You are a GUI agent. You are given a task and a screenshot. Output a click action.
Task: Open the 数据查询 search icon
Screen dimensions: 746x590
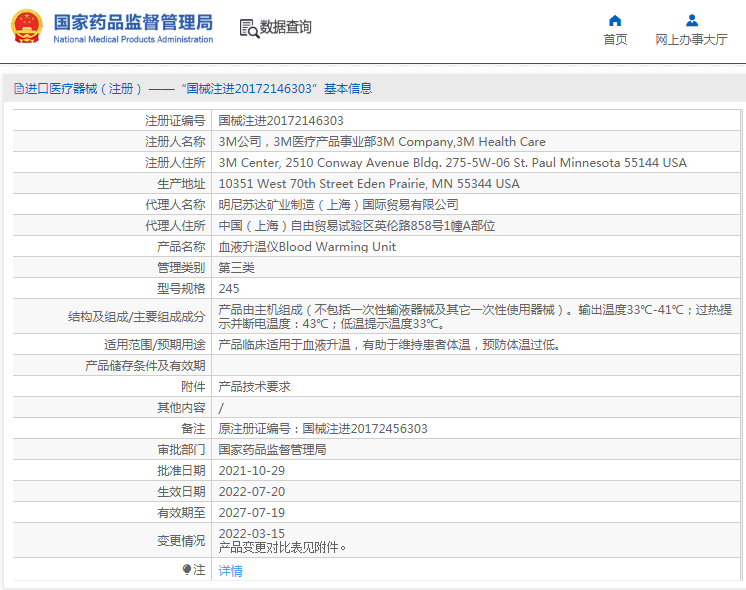(248, 28)
